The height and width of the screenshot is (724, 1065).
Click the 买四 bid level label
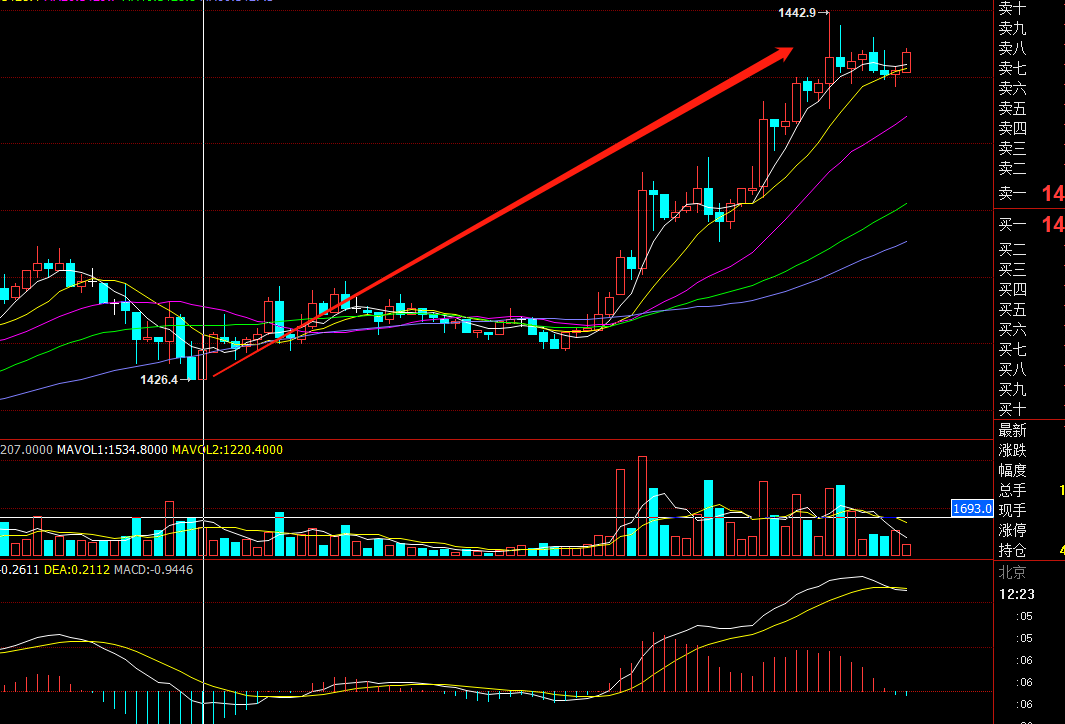tap(1013, 290)
